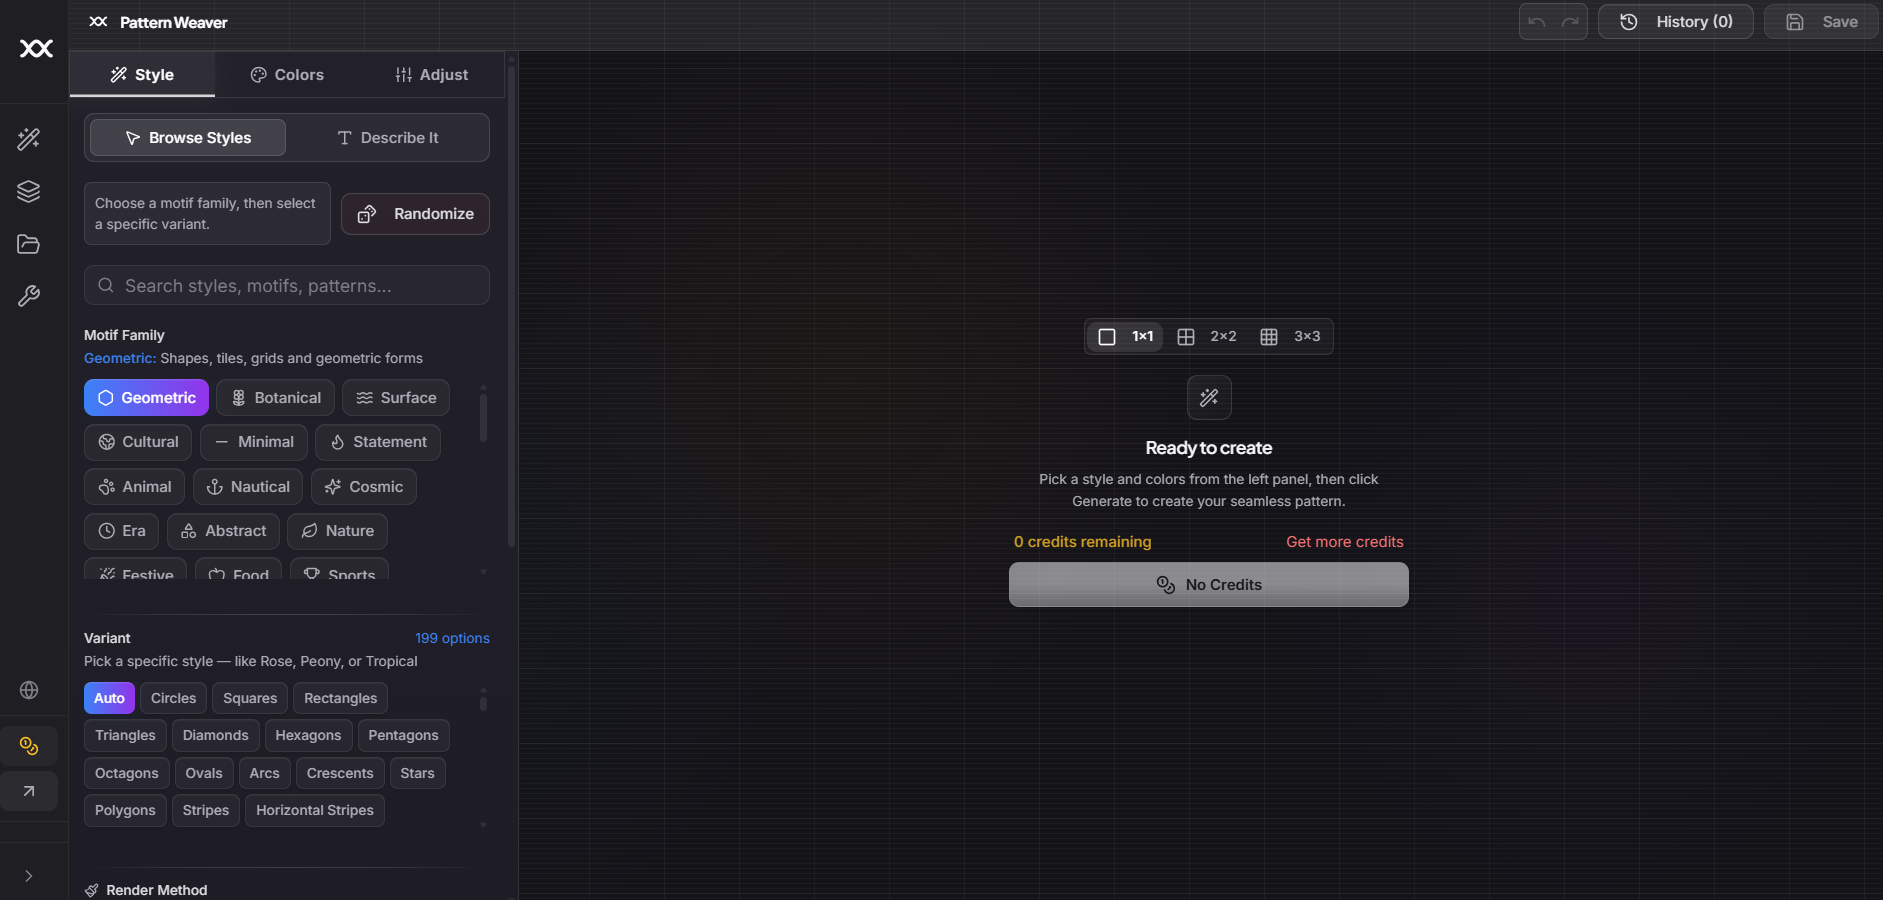The width and height of the screenshot is (1883, 900).
Task: Choose the Era motif family
Action: tap(121, 531)
